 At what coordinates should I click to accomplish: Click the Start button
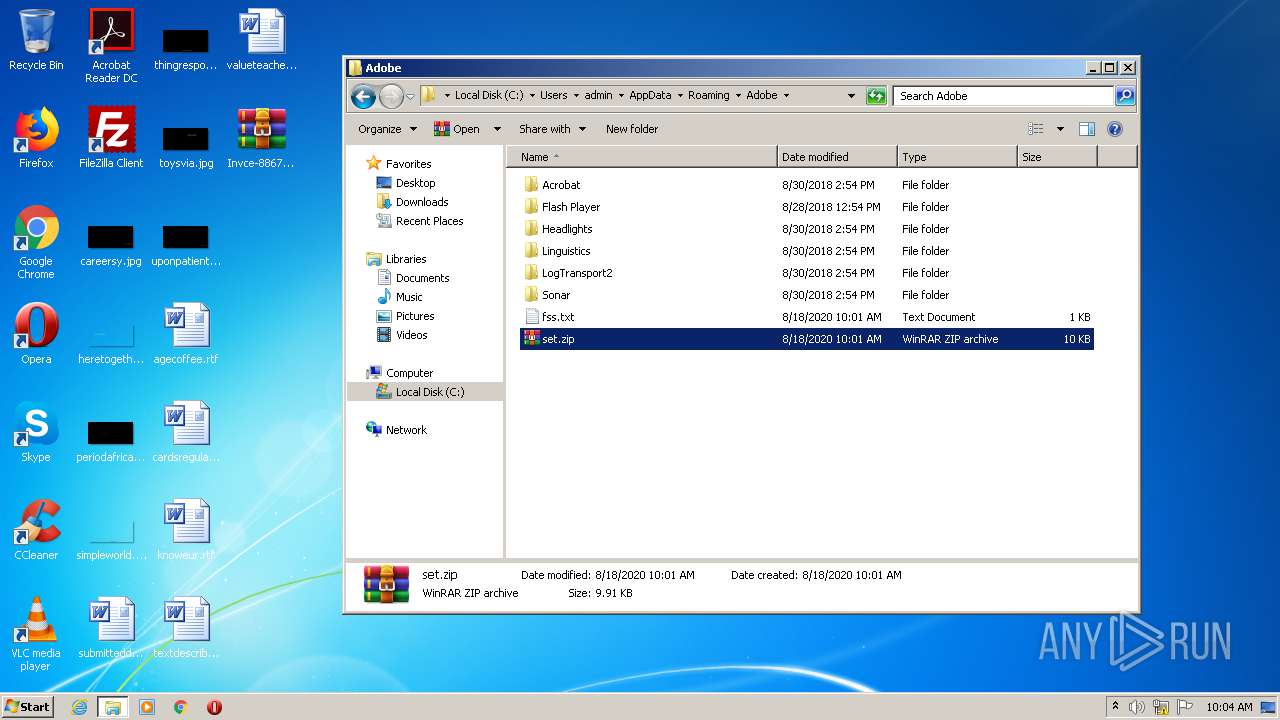[x=27, y=707]
